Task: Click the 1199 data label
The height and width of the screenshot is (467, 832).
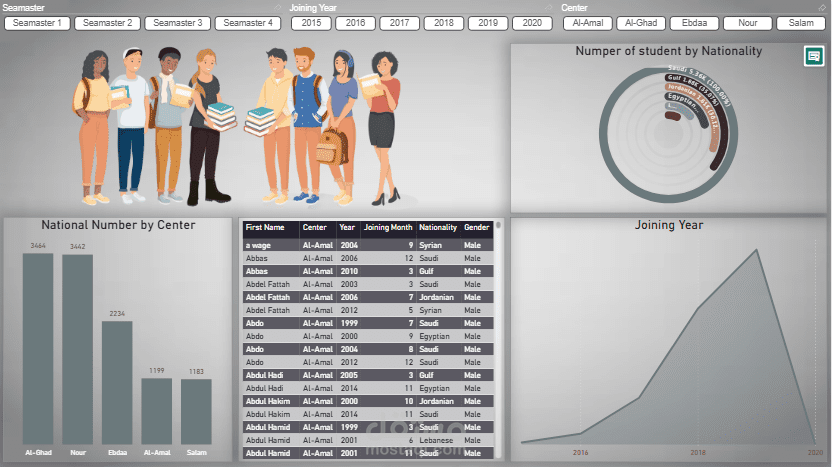Action: click(157, 370)
